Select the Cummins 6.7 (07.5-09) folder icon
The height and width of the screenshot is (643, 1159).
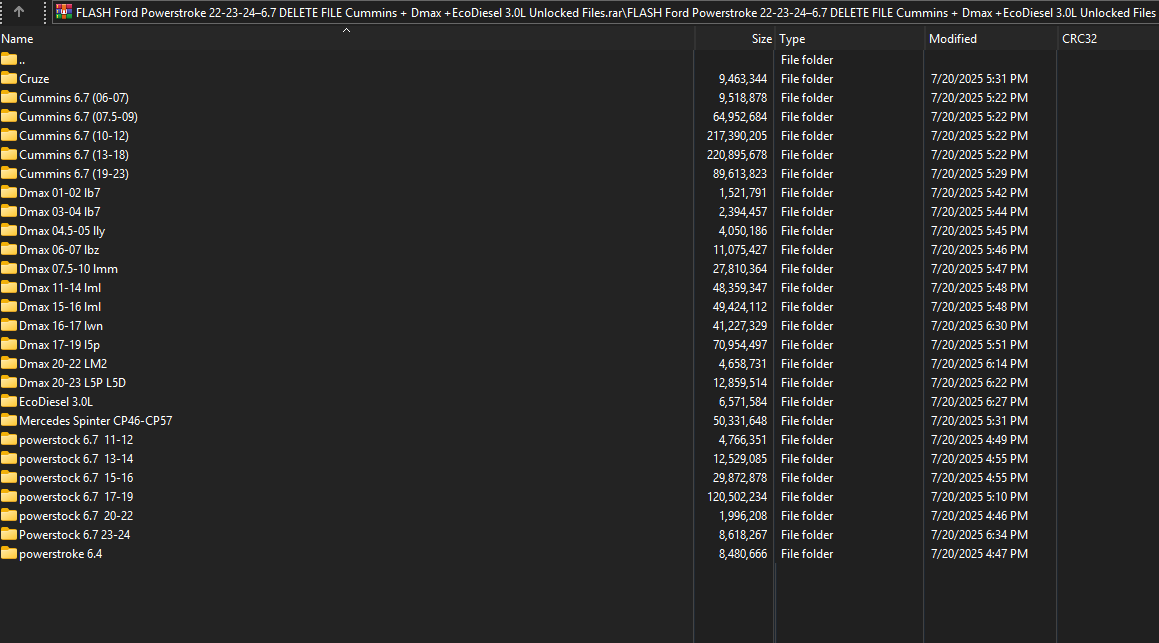9,116
